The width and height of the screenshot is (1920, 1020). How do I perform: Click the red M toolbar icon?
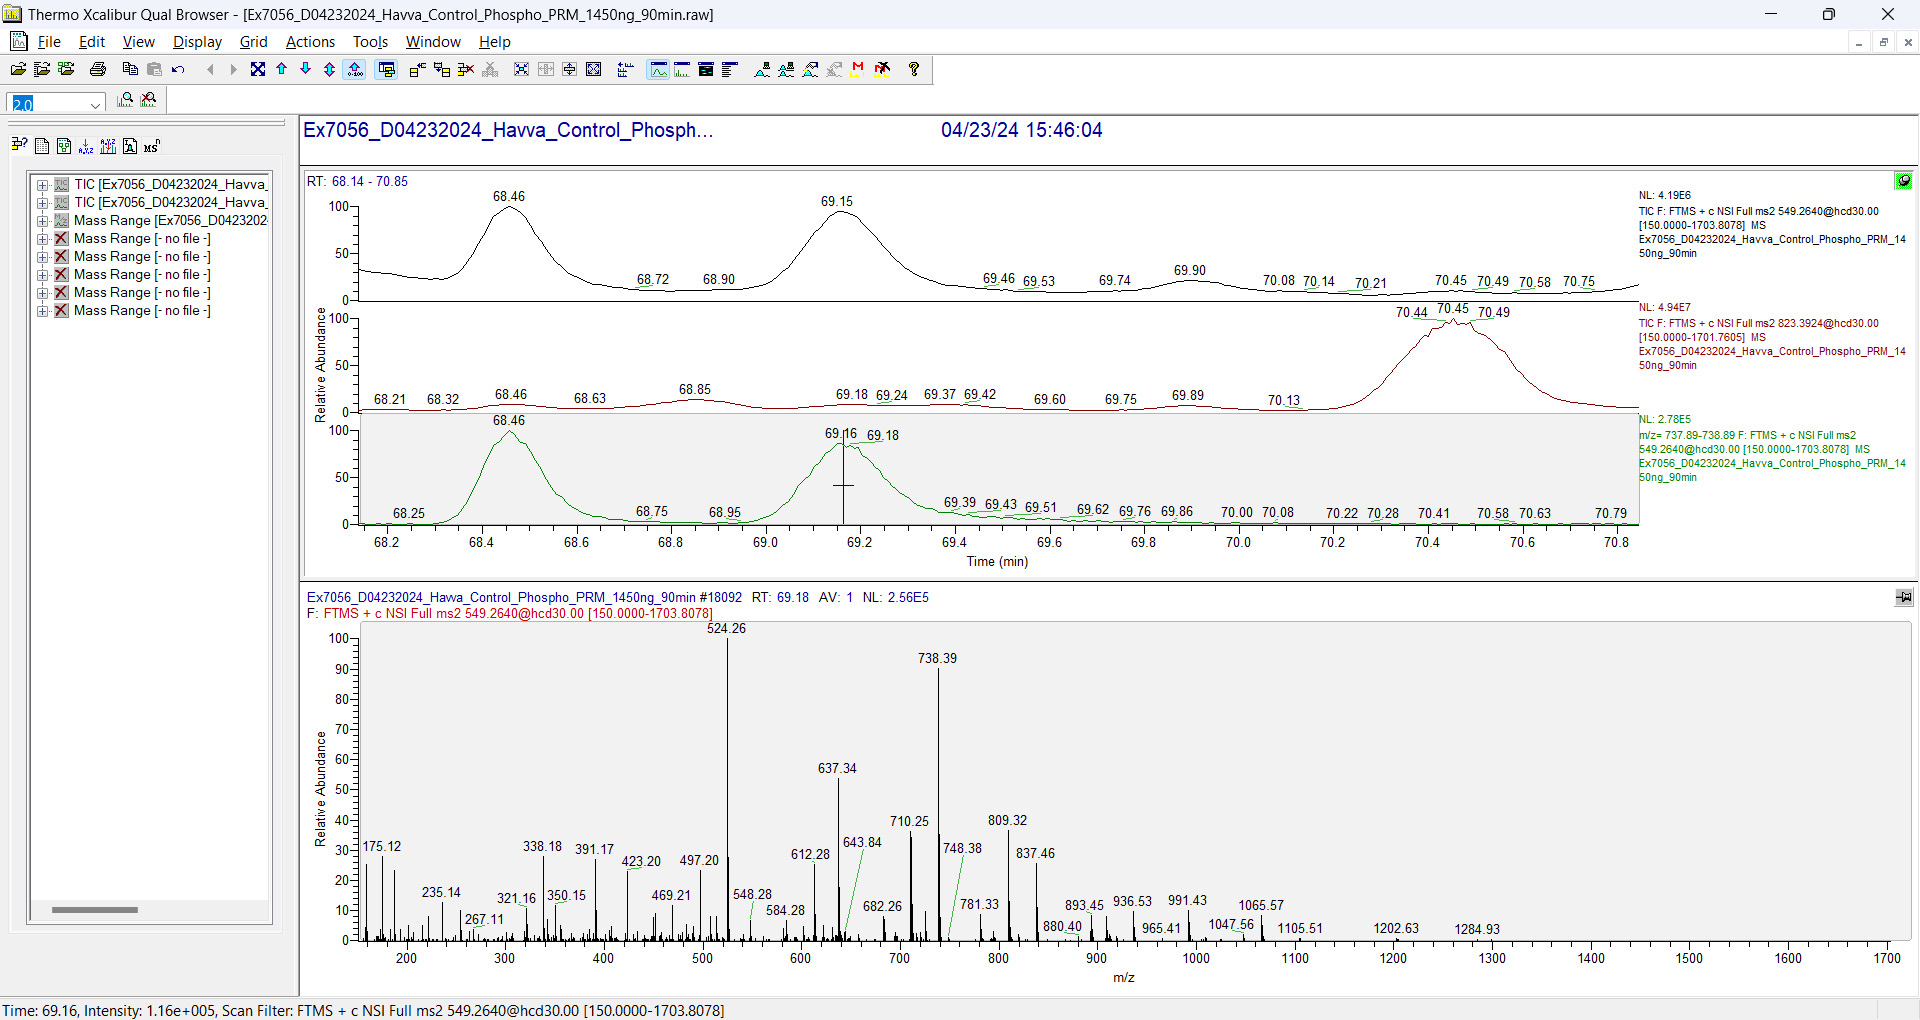tap(857, 69)
